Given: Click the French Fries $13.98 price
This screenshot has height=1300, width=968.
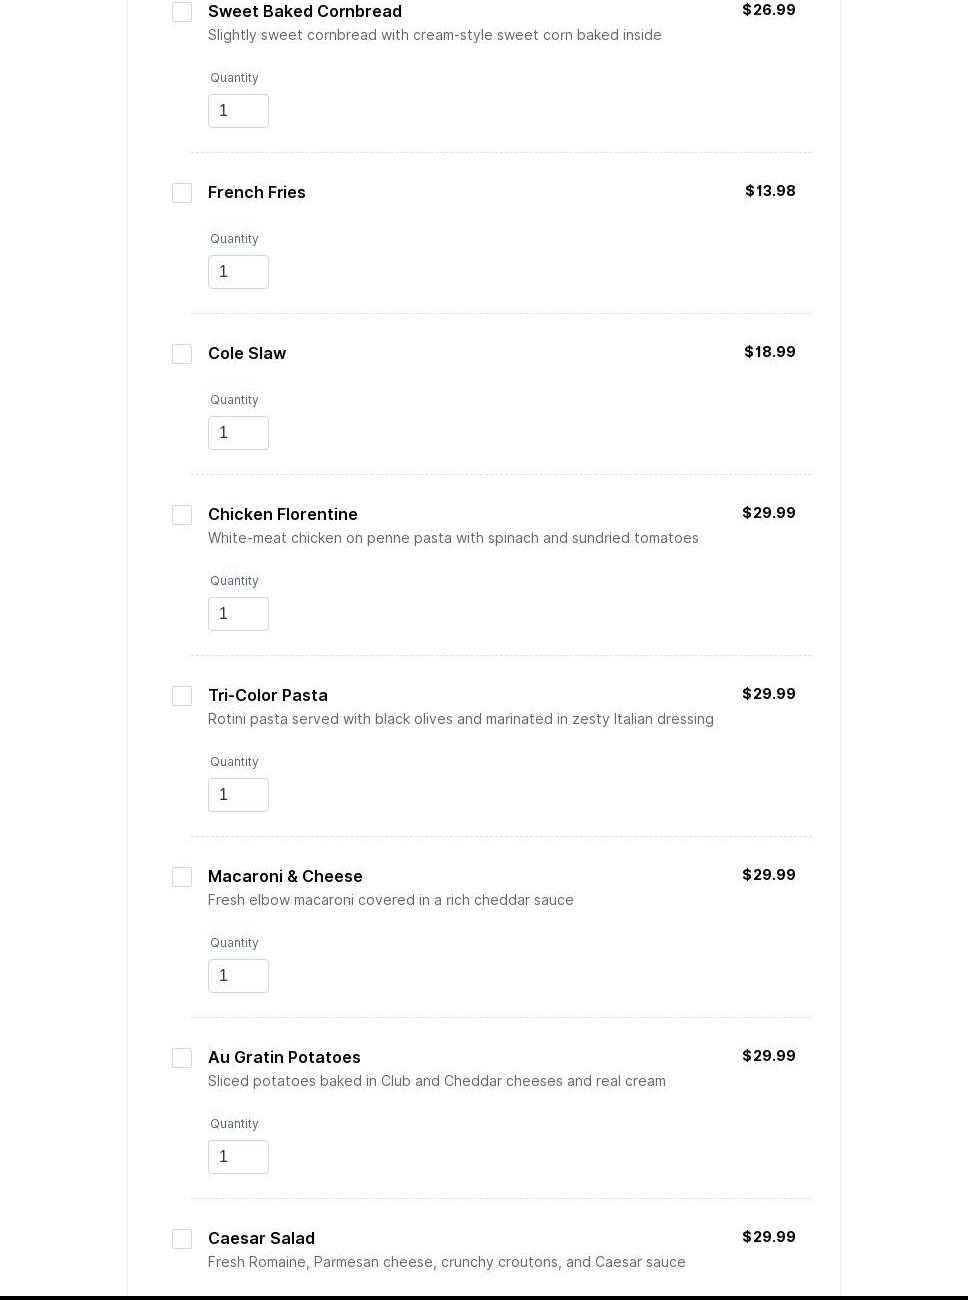Looking at the screenshot, I should click(770, 191).
